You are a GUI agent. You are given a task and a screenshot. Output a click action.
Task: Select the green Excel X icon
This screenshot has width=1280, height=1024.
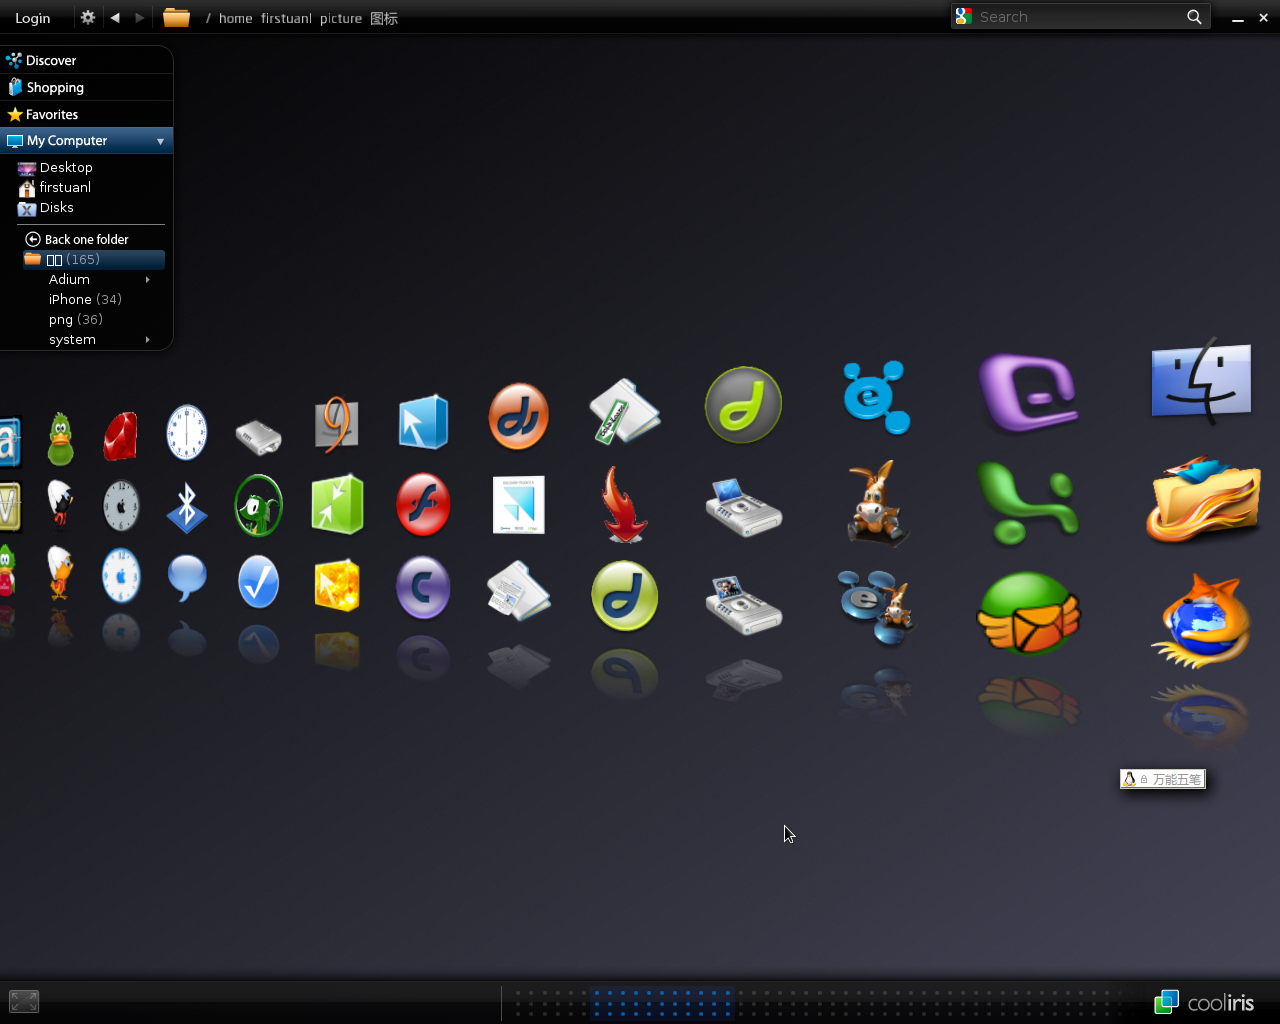(1028, 502)
